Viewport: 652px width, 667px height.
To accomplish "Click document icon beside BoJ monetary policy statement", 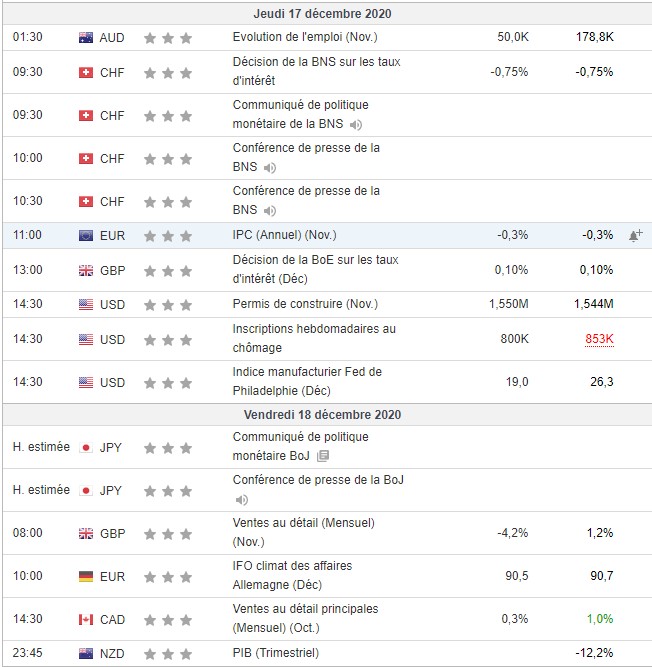I will coord(322,456).
